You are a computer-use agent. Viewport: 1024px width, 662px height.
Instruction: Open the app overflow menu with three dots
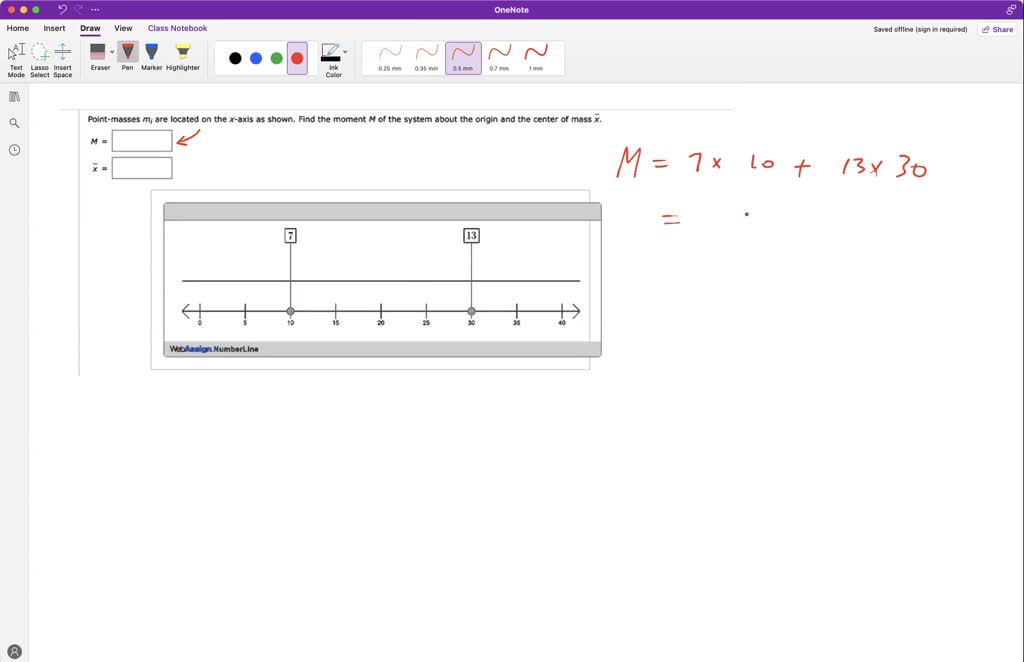[x=94, y=9]
